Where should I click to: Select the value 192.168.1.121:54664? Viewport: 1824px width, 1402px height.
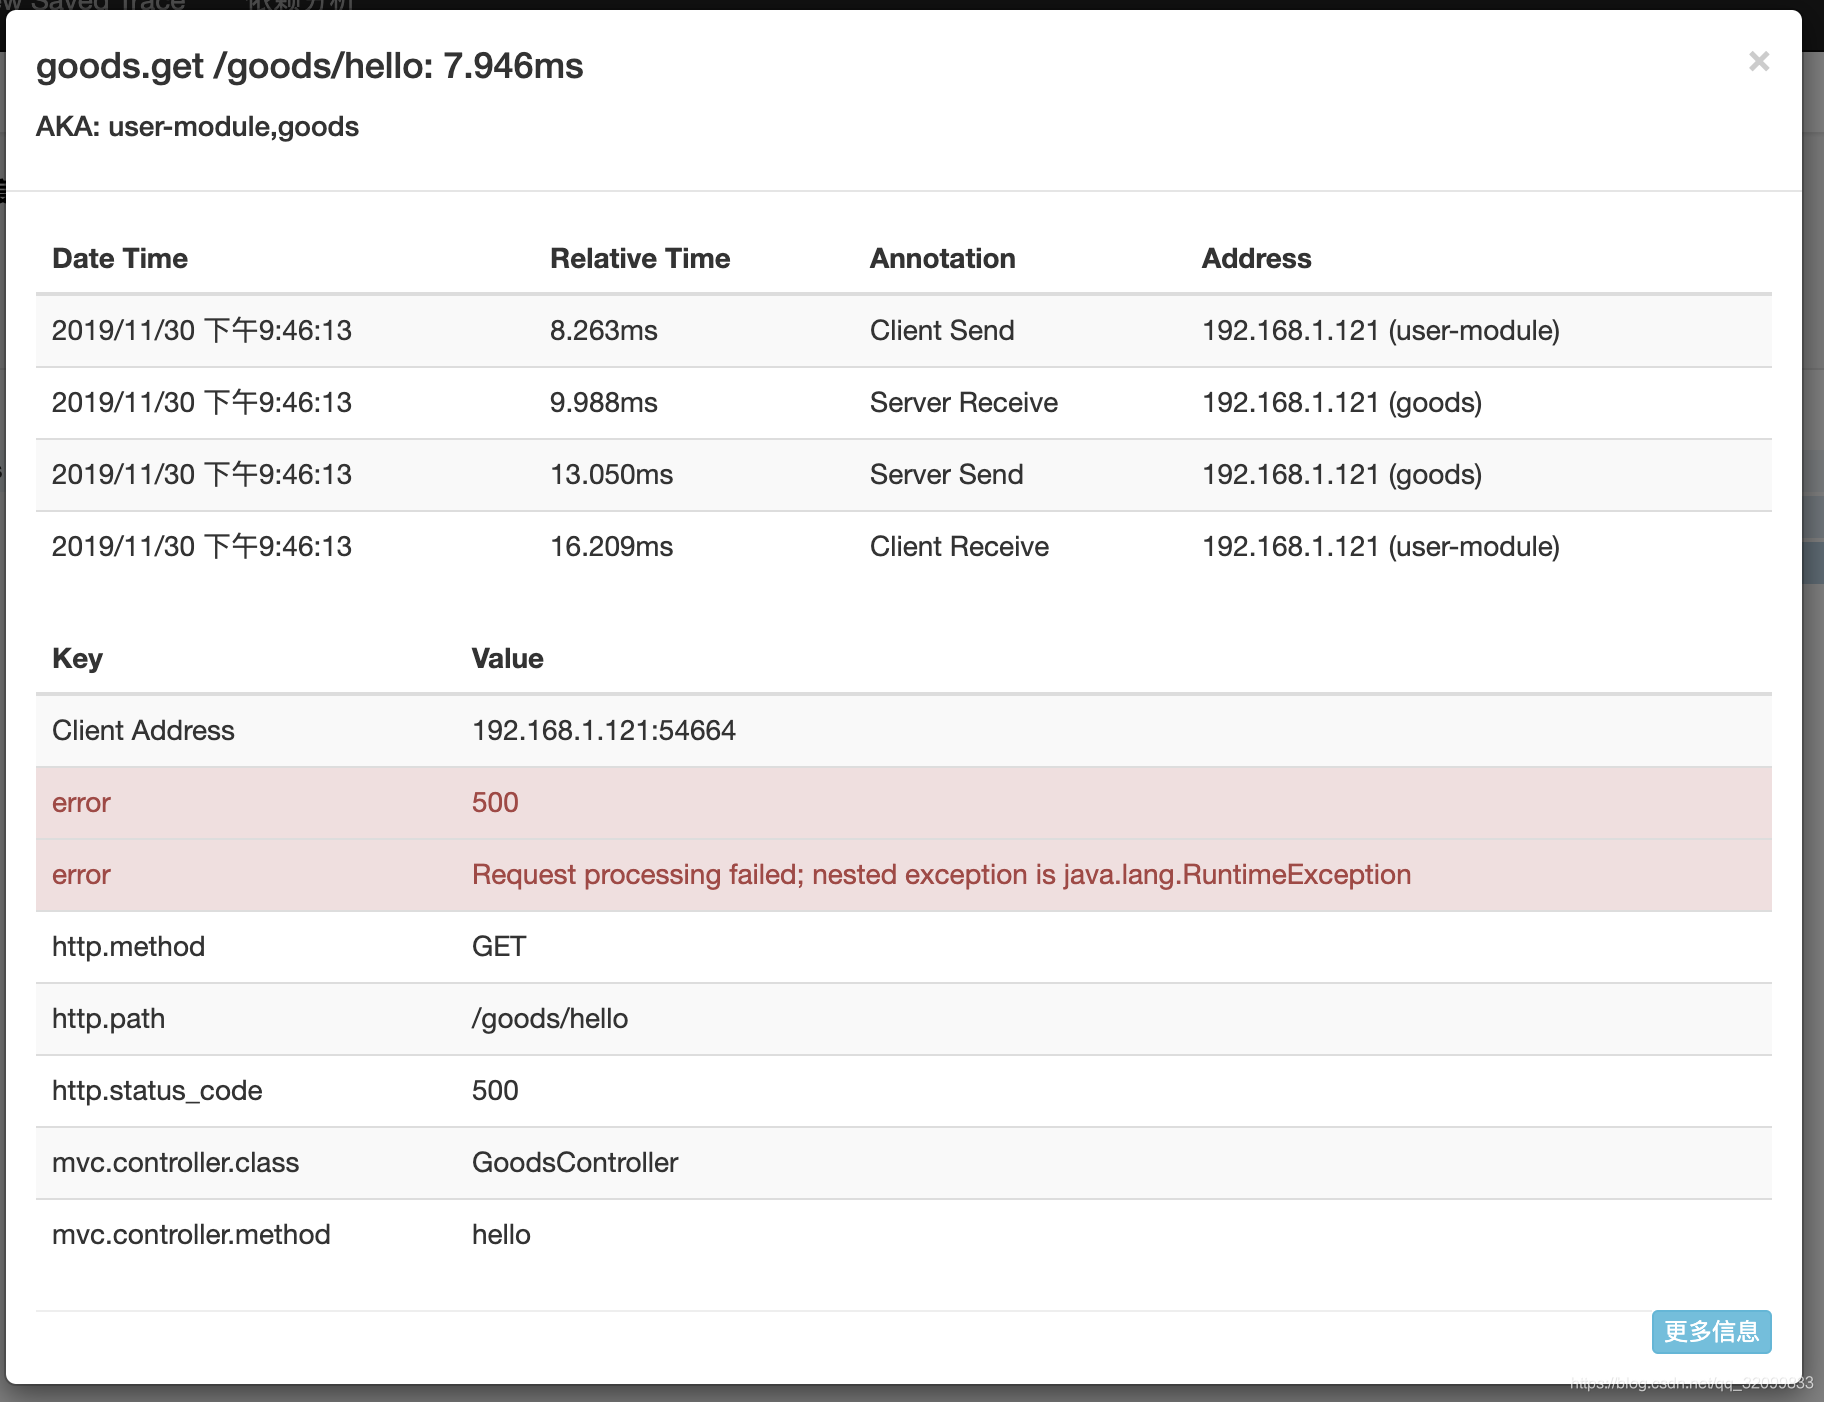click(x=603, y=731)
